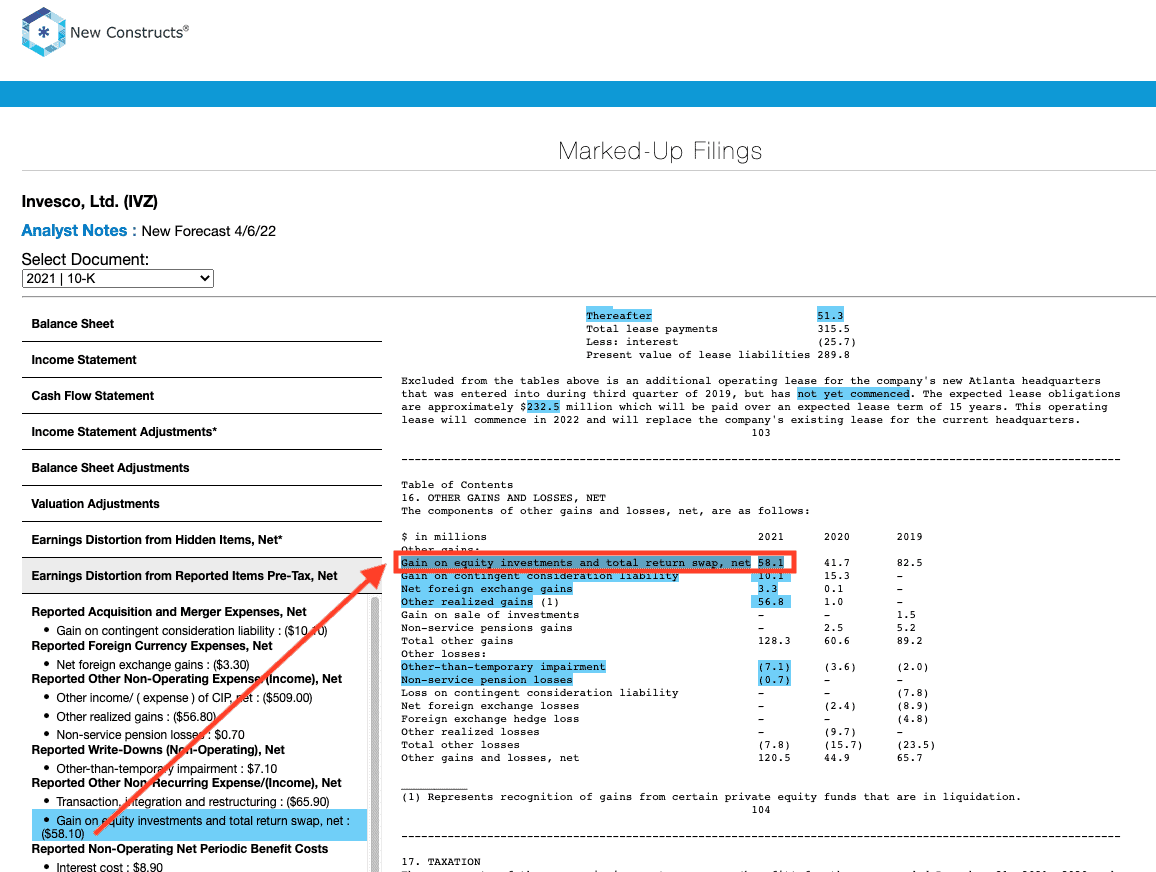Click highlighted value (0.7) in filing table

click(x=774, y=680)
